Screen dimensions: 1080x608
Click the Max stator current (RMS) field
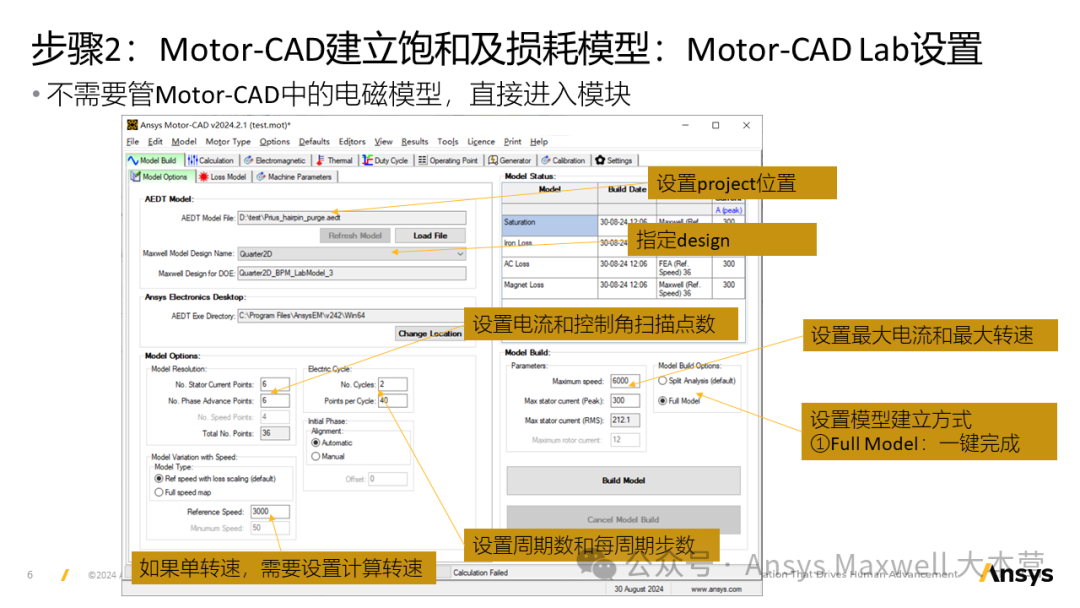pyautogui.click(x=625, y=420)
